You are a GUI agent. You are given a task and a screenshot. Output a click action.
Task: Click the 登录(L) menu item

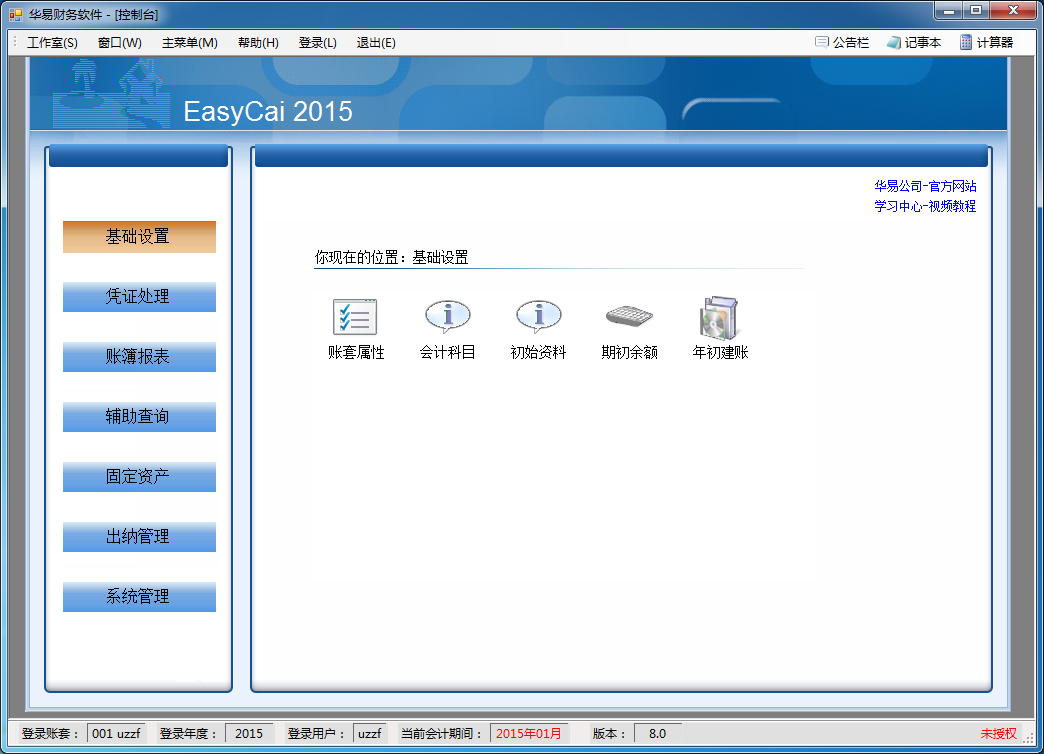point(318,43)
